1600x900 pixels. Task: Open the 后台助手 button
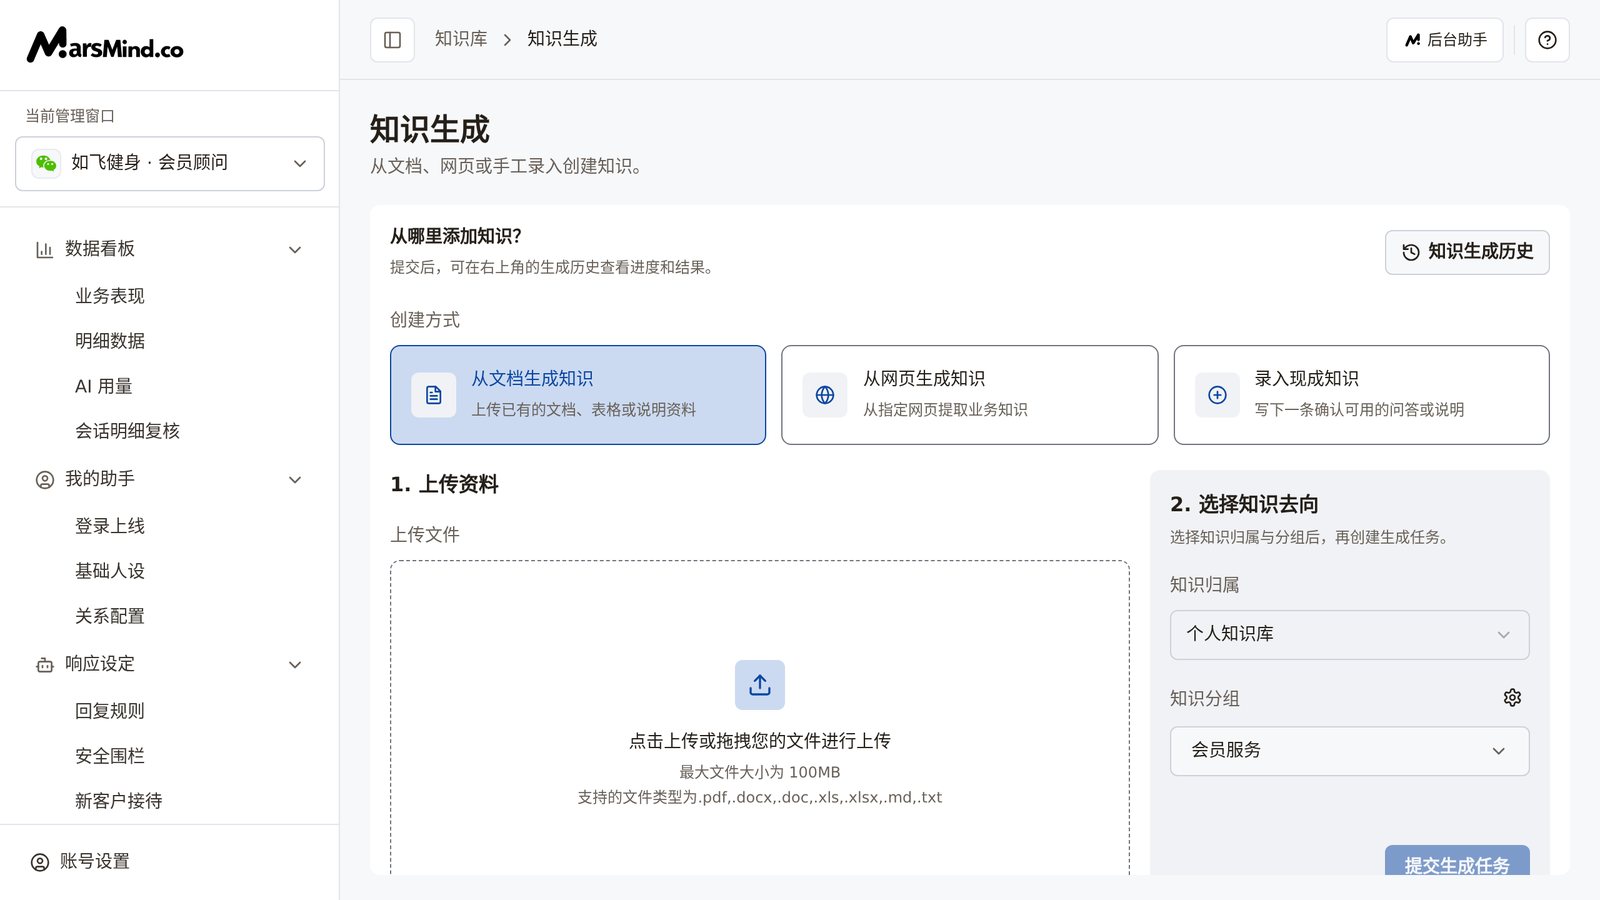(x=1444, y=40)
